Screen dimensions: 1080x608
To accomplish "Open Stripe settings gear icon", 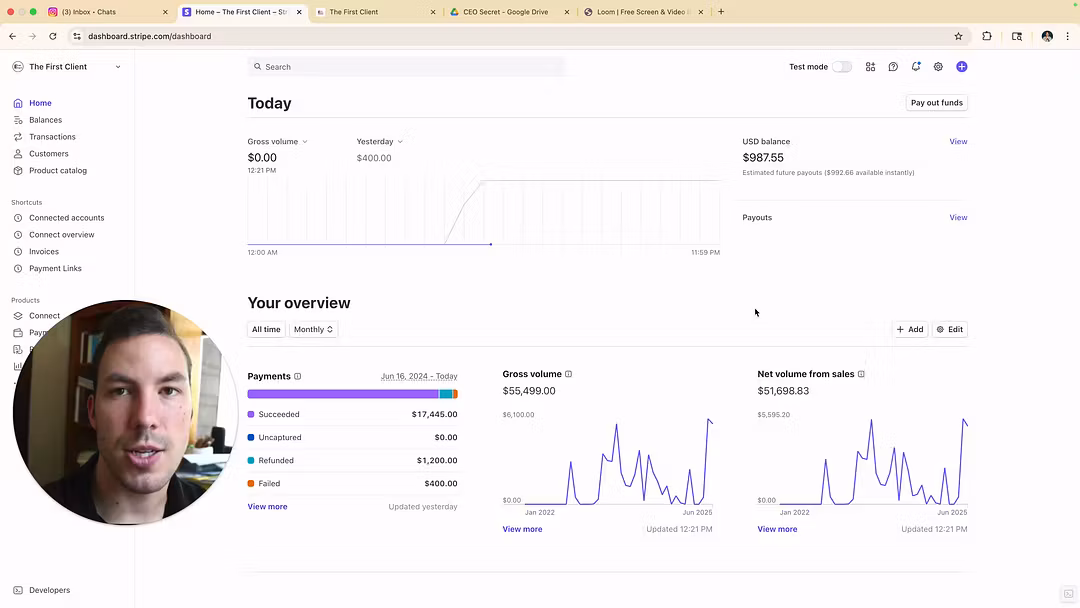I will click(938, 67).
